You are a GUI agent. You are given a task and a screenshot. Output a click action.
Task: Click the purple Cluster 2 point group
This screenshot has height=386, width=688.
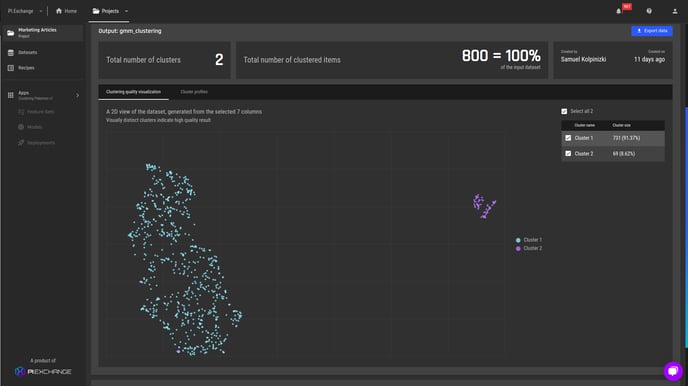pyautogui.click(x=484, y=206)
